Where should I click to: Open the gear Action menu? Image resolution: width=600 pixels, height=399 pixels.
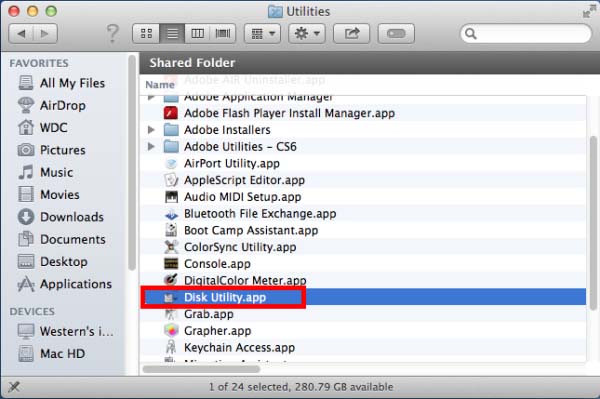307,34
